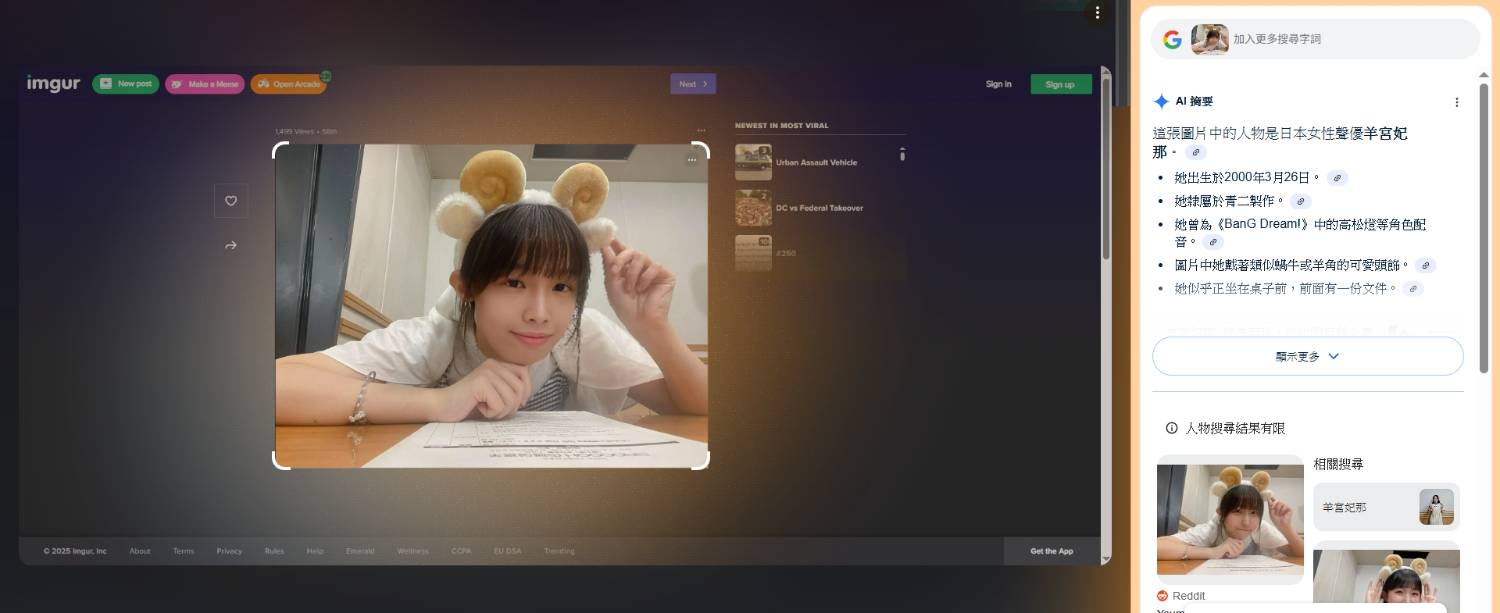Open the Help footer link
Viewport: 1500px width, 613px height.
[315, 551]
